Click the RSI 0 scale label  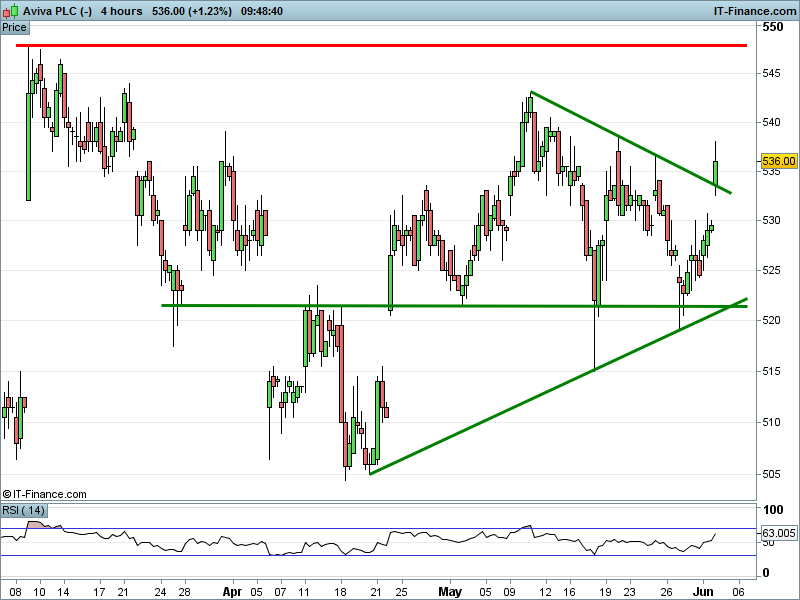coord(766,573)
